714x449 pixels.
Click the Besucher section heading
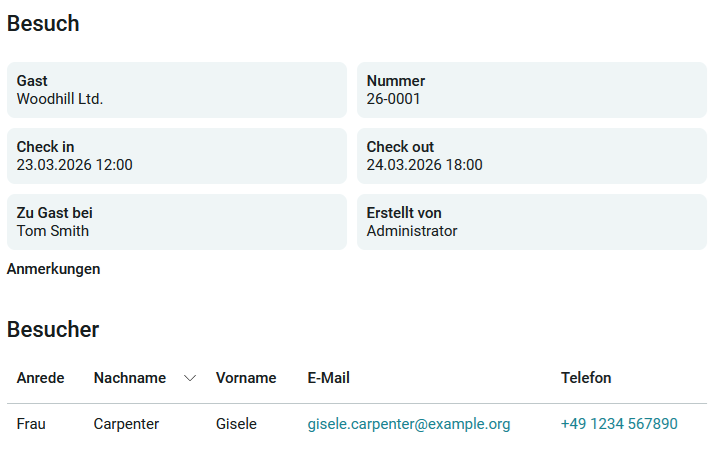[x=53, y=329]
